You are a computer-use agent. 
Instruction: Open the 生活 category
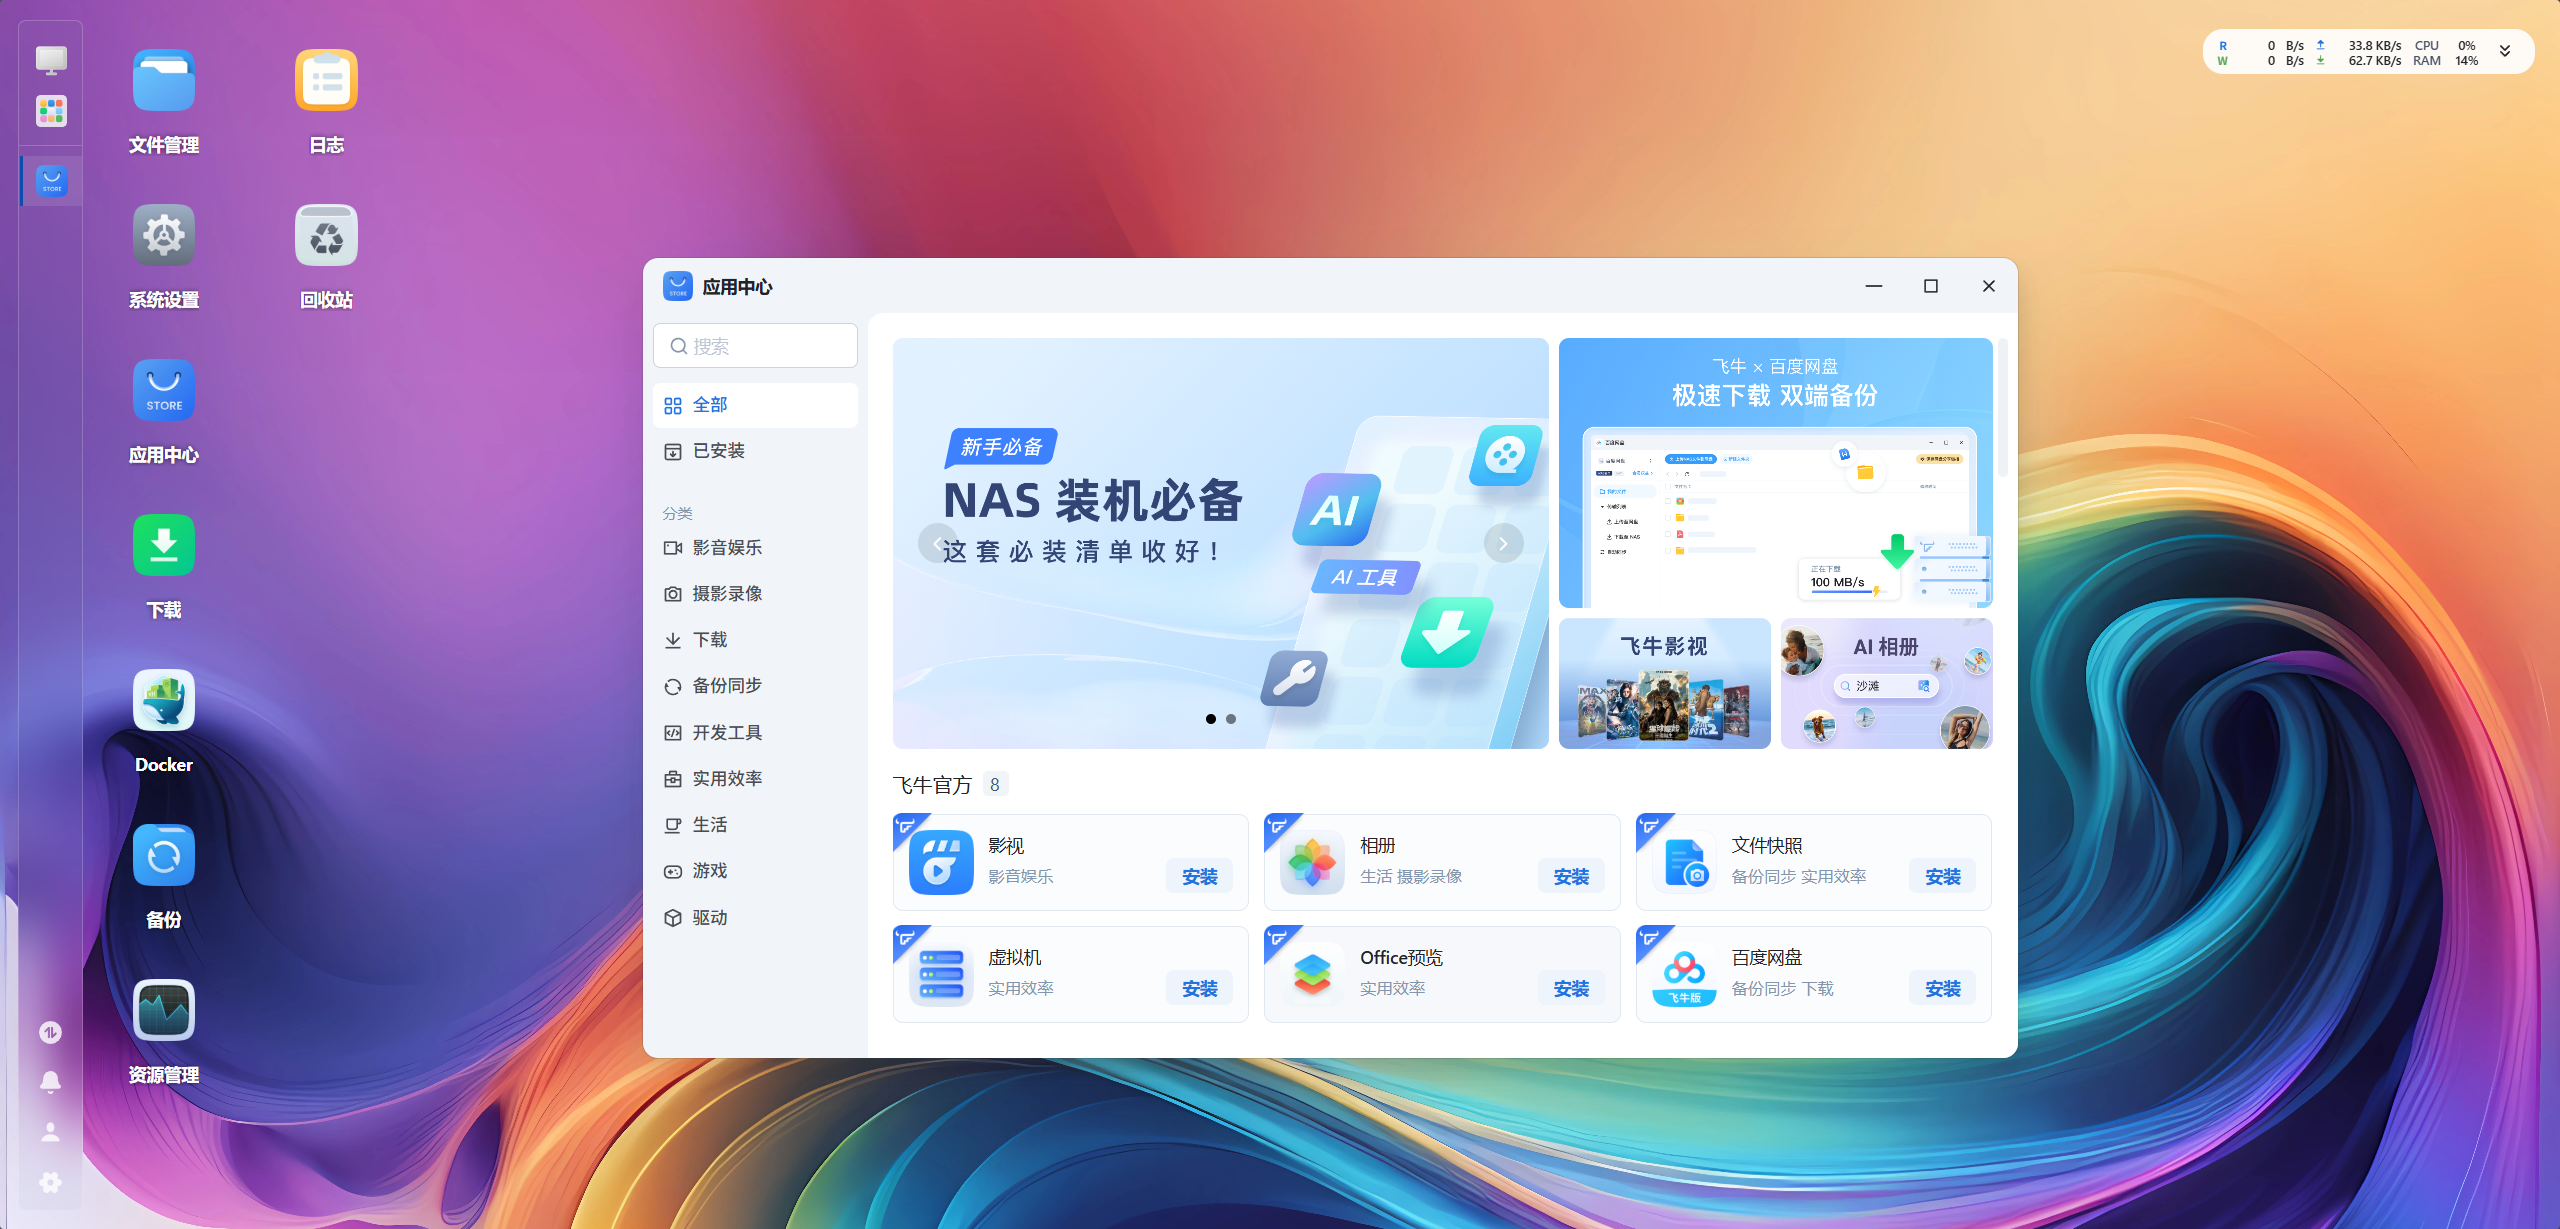(755, 825)
